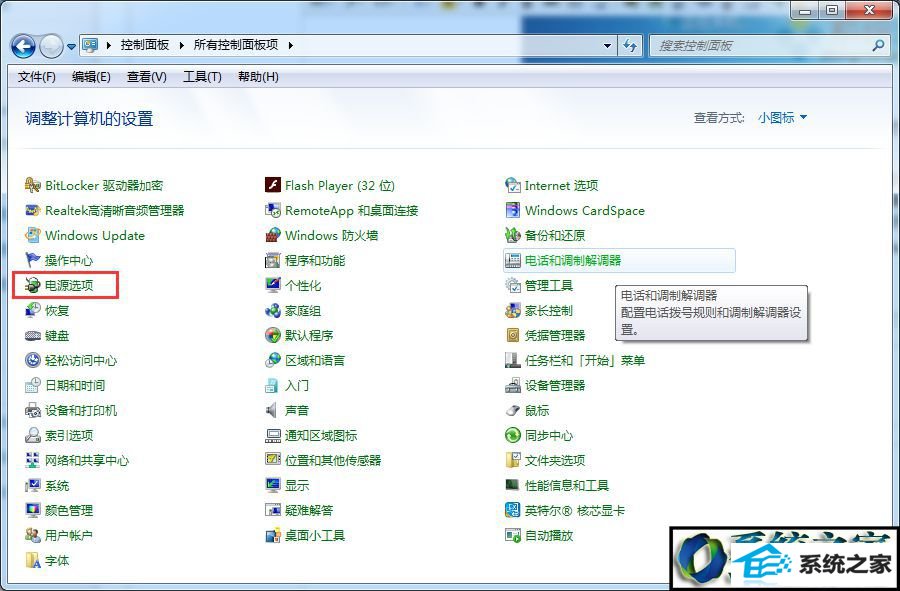Screen dimensions: 900x591
Task: Click the 区域和语言 globe icon
Action: click(x=273, y=360)
